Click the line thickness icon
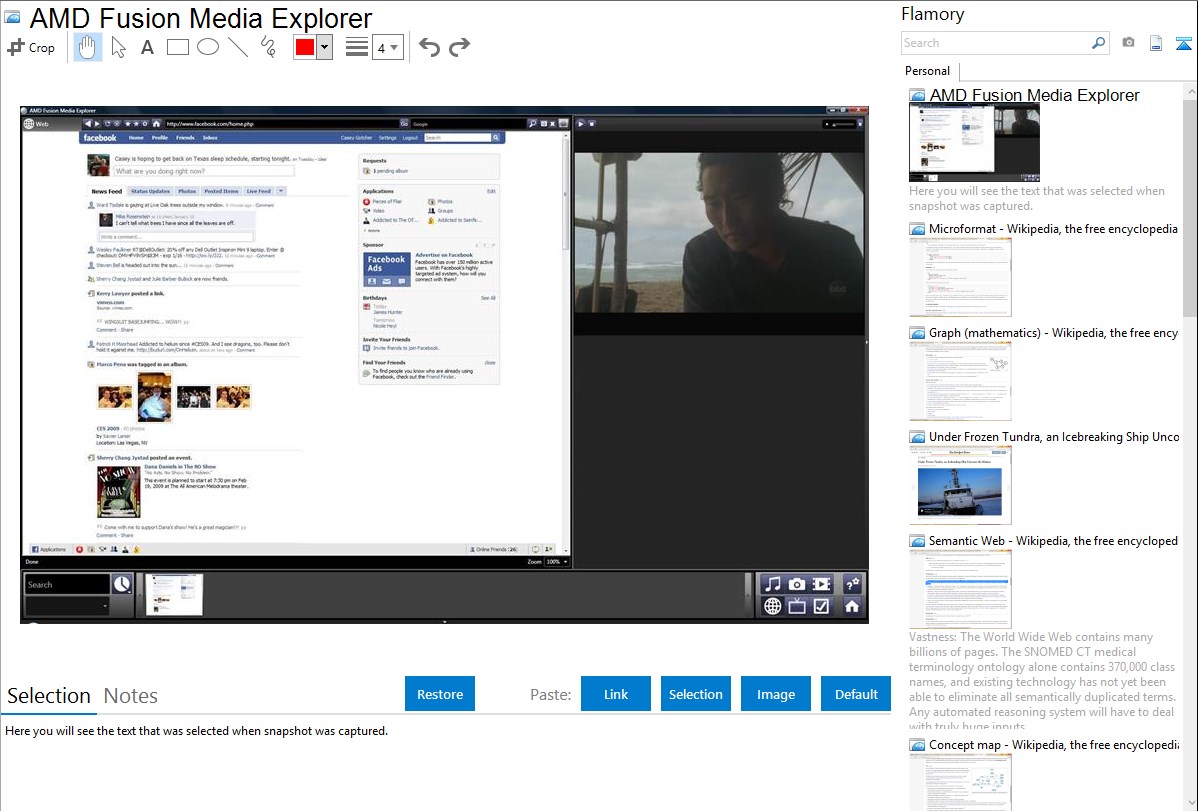Image resolution: width=1198 pixels, height=811 pixels. coord(357,47)
